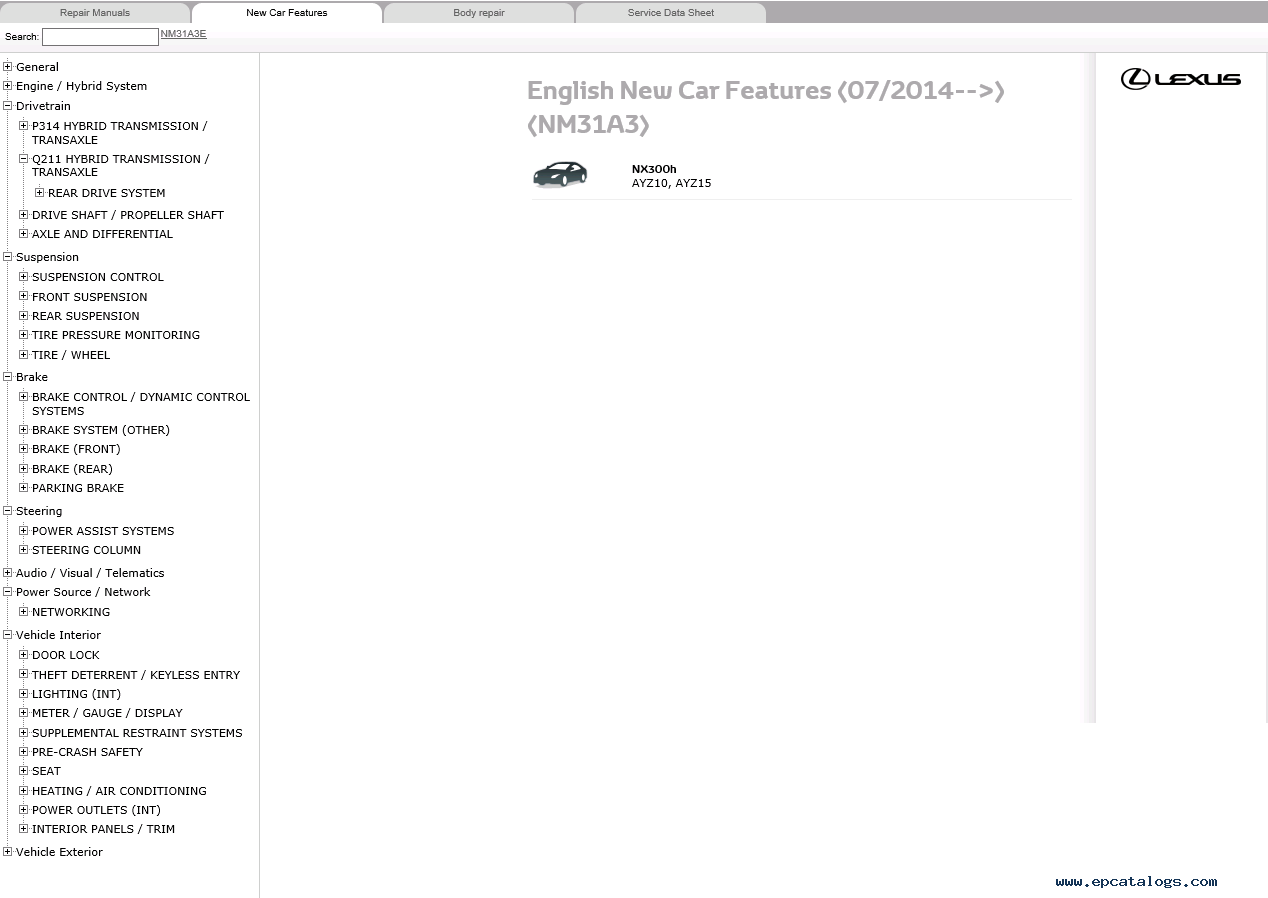1268x898 pixels.
Task: Collapse the Brake tree node
Action: tap(8, 377)
